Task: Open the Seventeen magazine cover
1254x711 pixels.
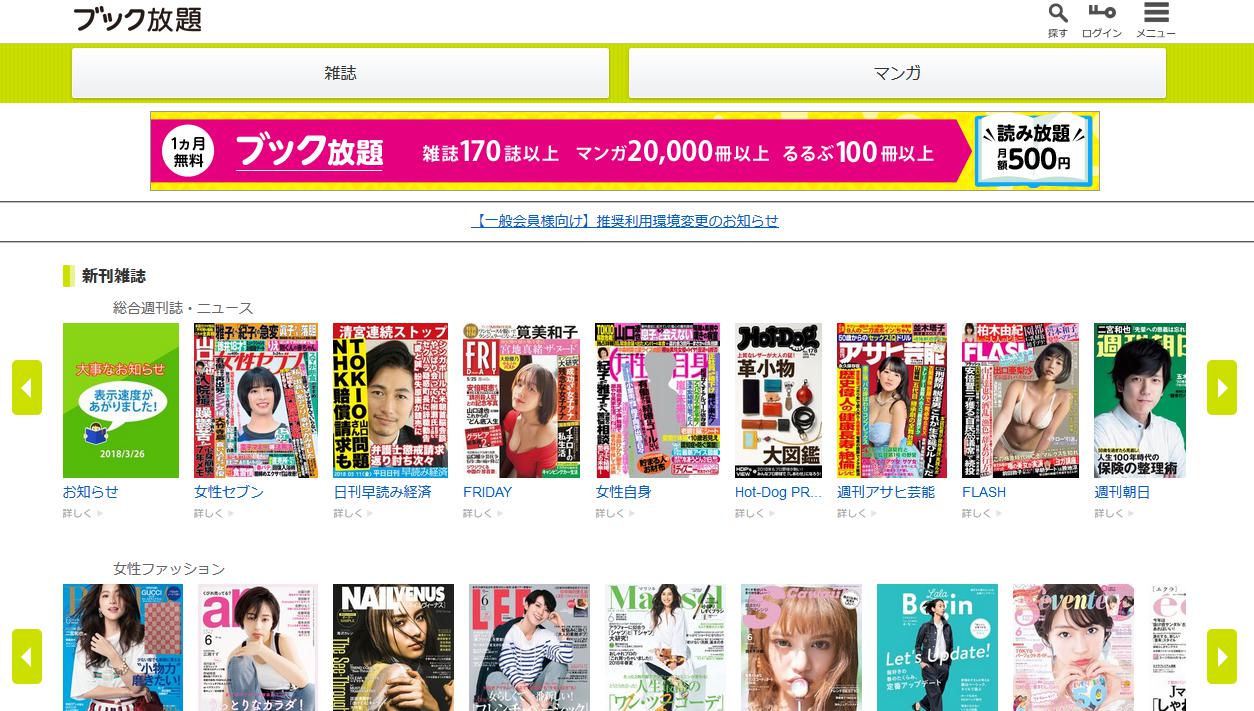Action: [x=1073, y=647]
